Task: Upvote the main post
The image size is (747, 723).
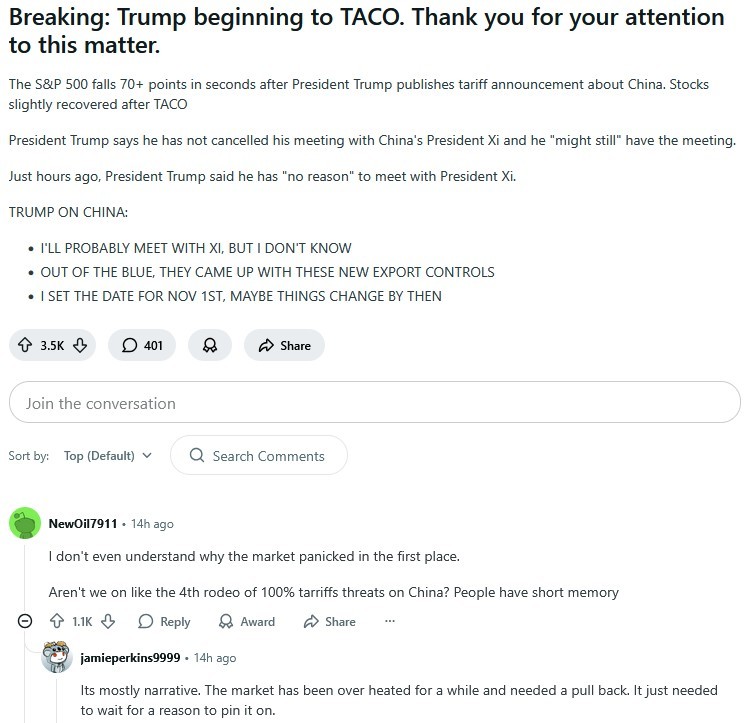Action: (24, 345)
